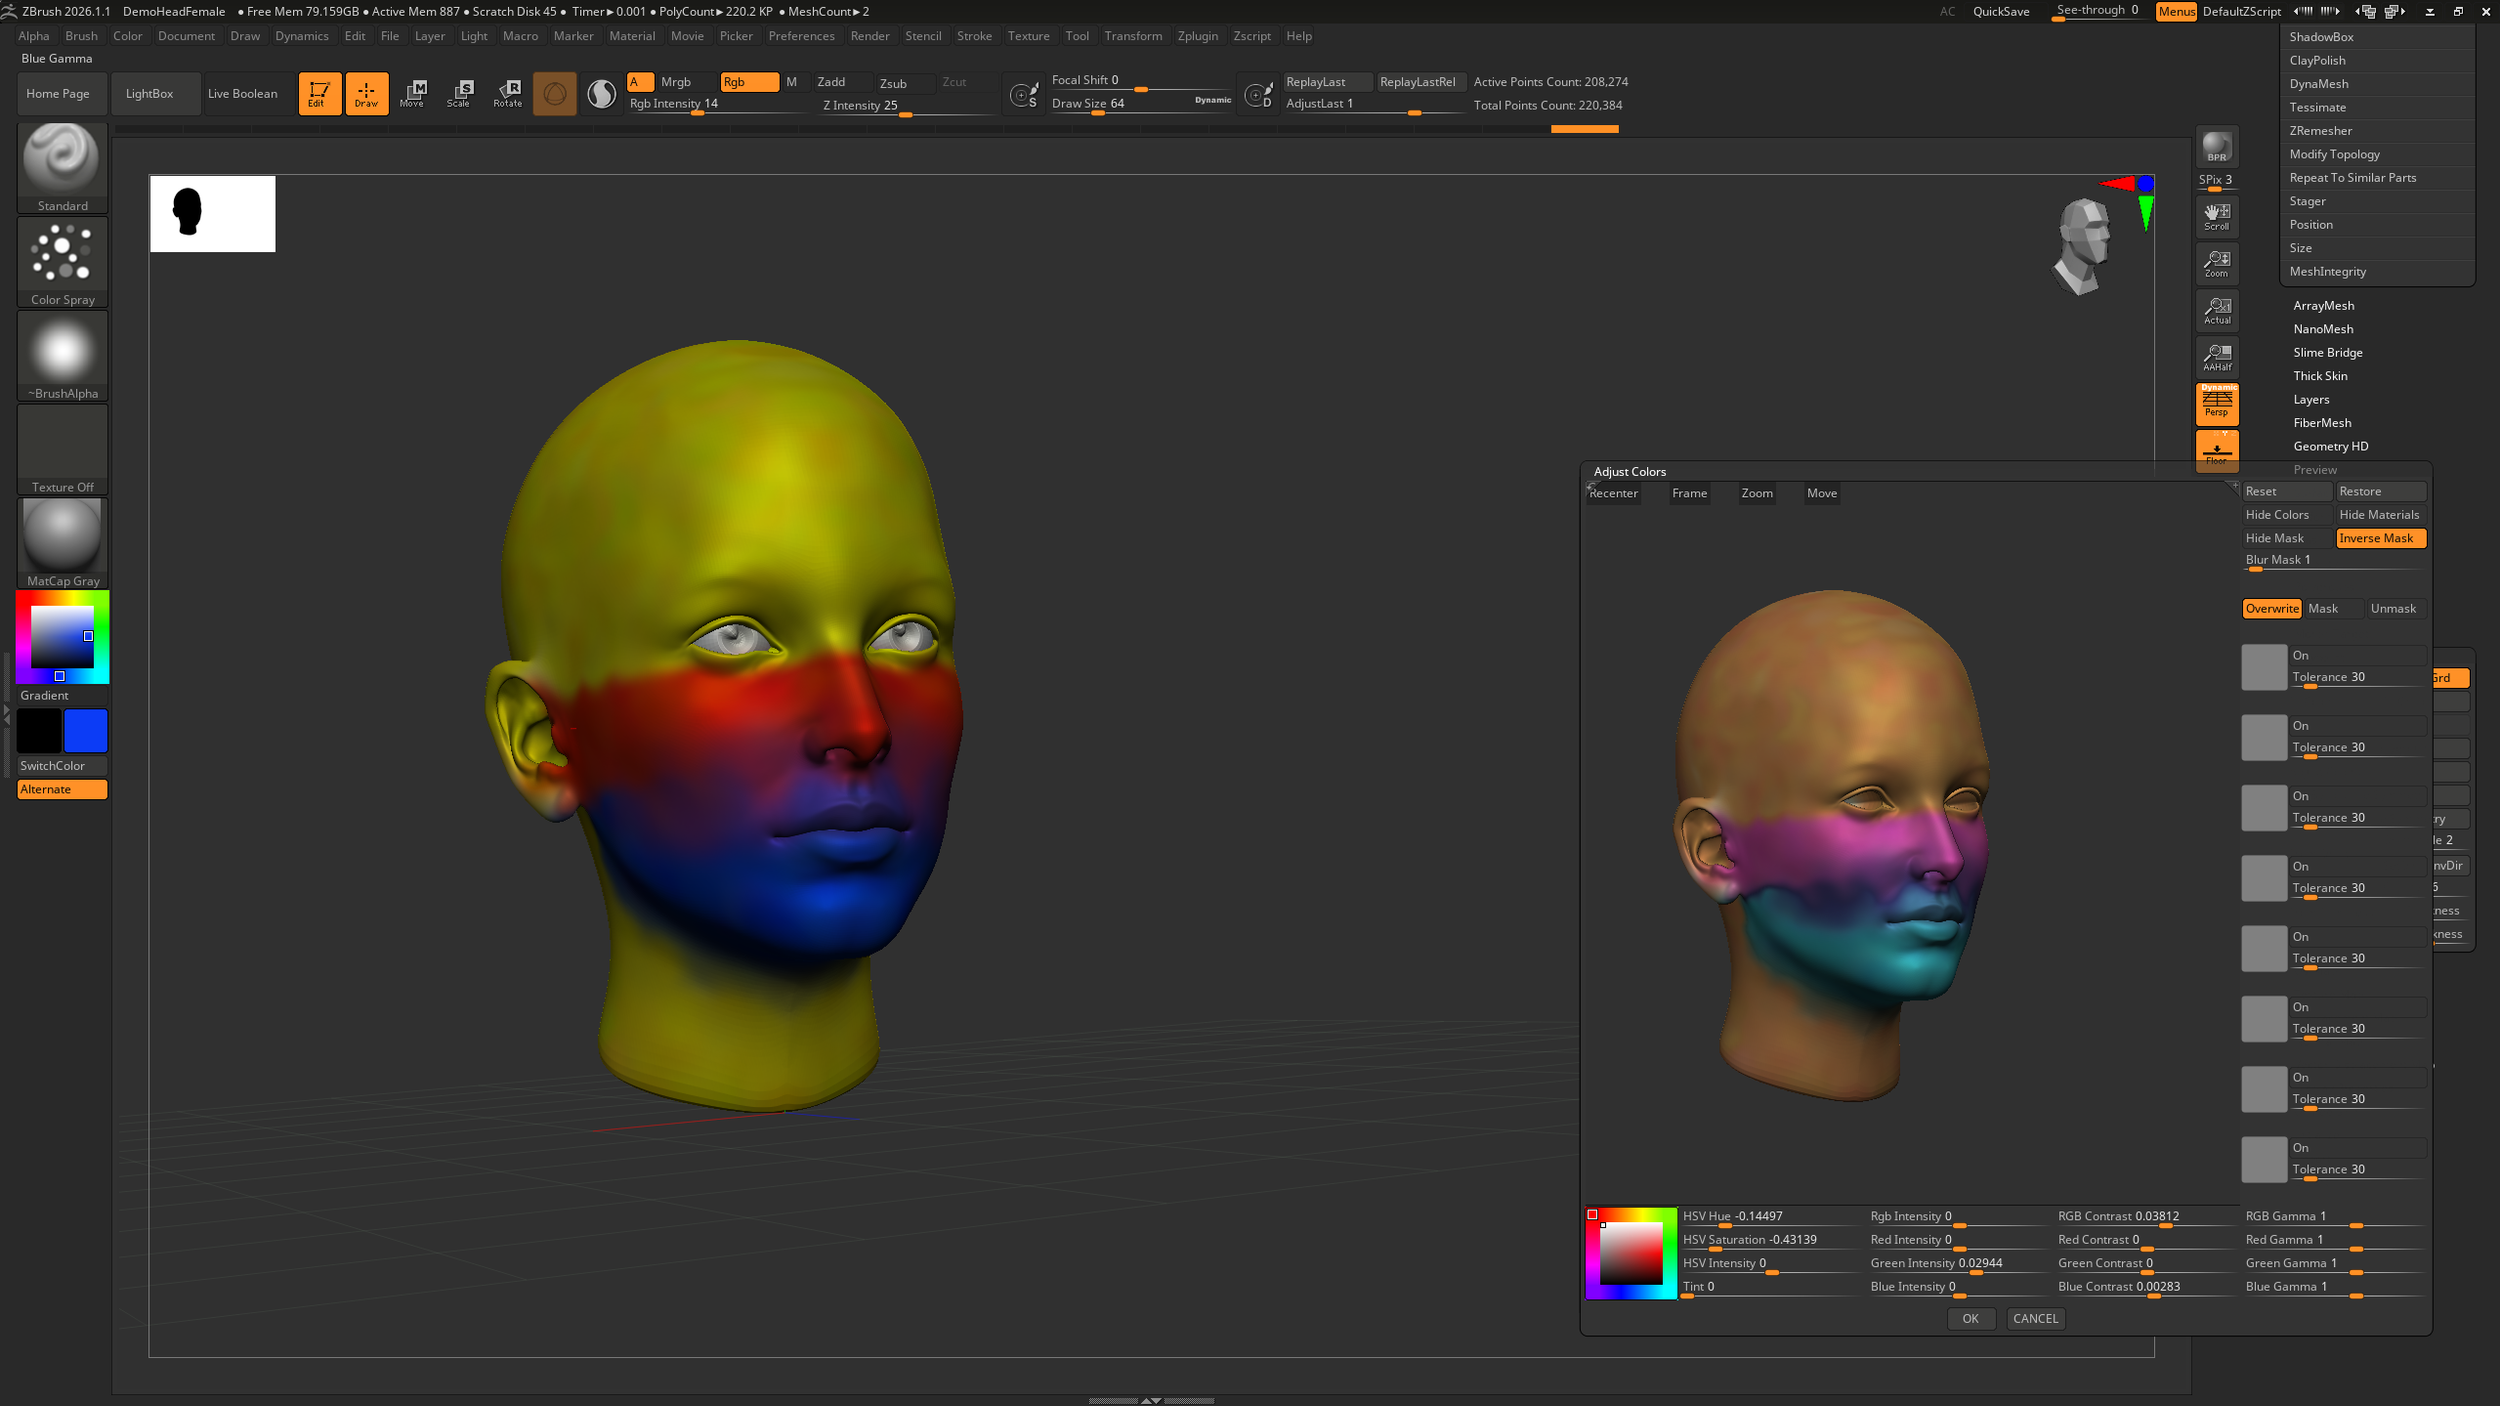Toggle Persp perspective view icon

[2216, 403]
